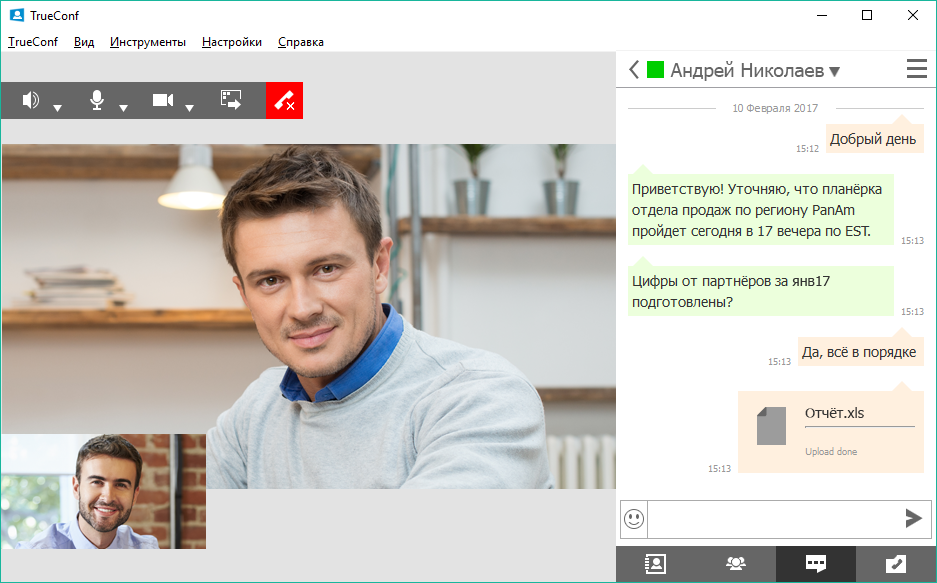Mute the microphone

pos(97,100)
